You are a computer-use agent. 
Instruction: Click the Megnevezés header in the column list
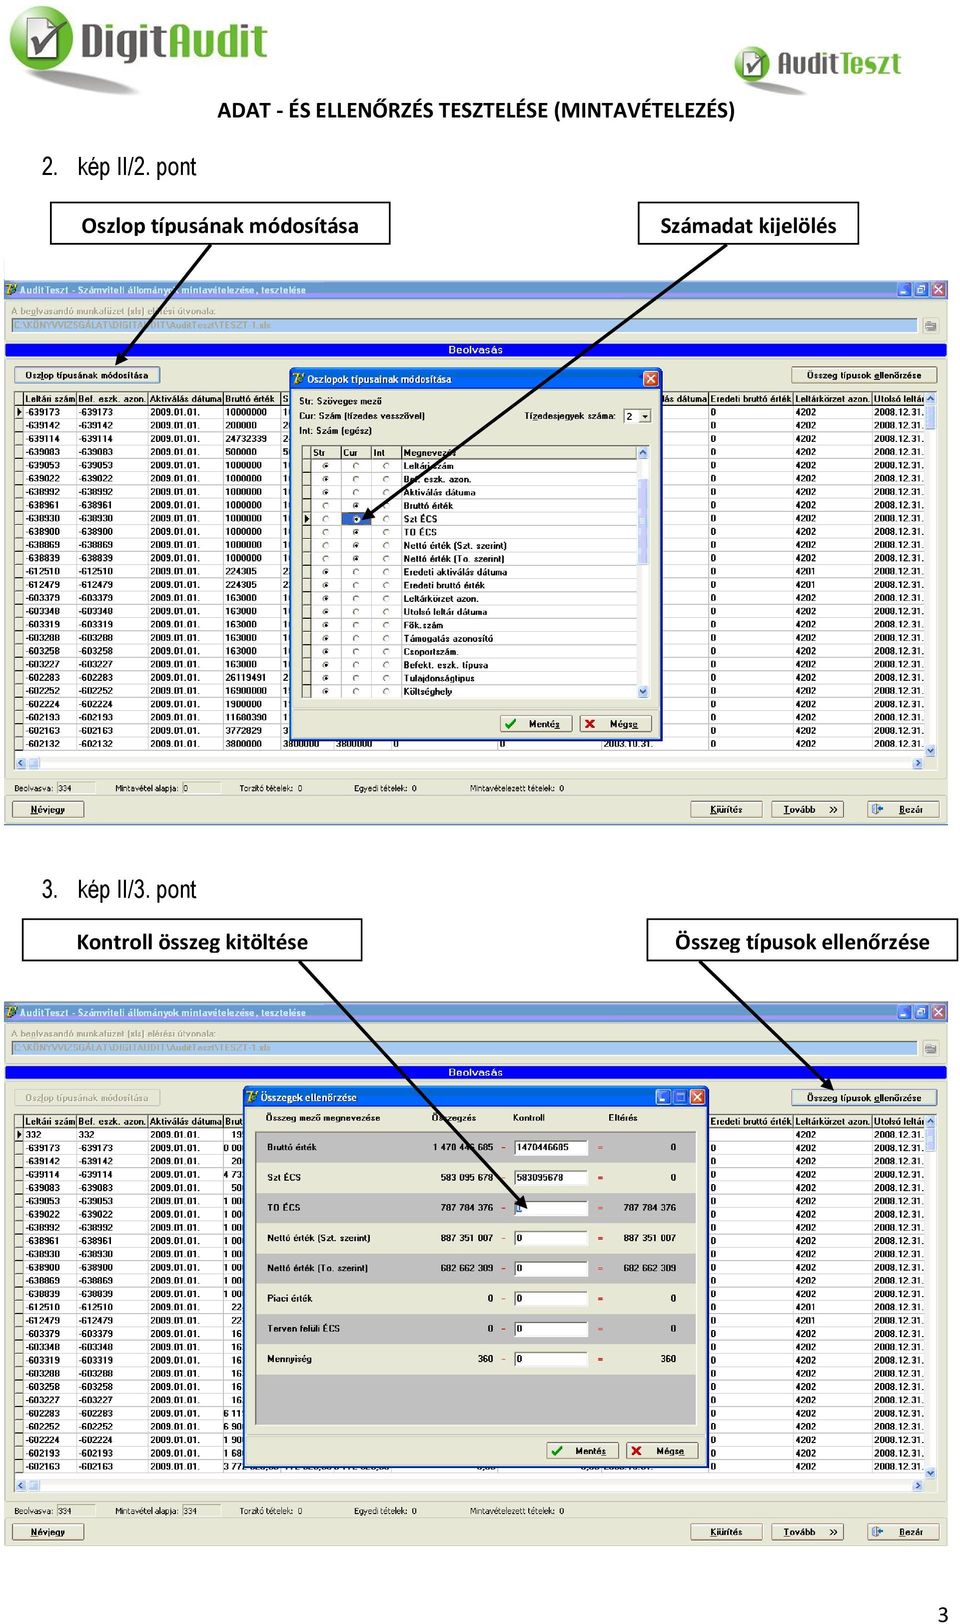pyautogui.click(x=518, y=453)
